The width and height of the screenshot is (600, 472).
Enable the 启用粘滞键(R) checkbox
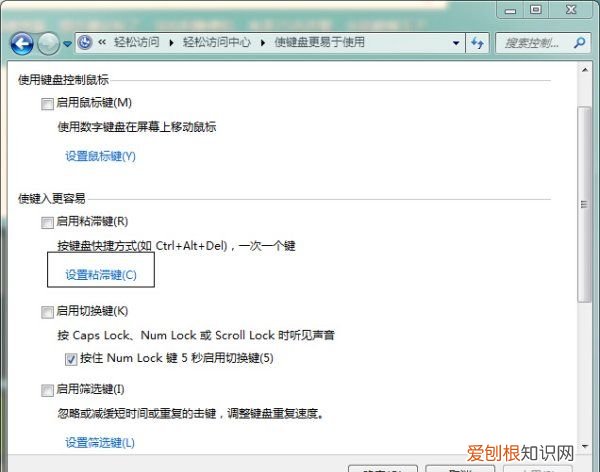pos(47,222)
